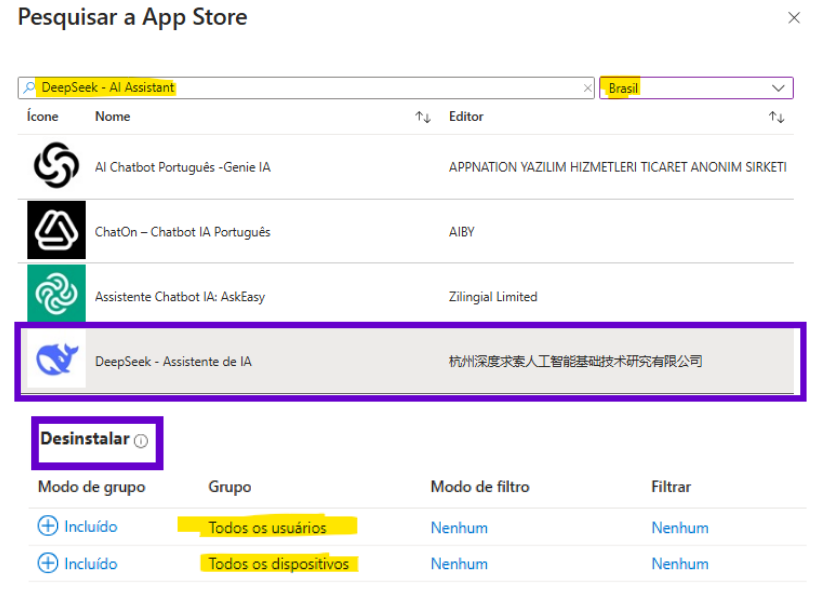Click the APPNATION YAZILIM publisher cell

(618, 167)
